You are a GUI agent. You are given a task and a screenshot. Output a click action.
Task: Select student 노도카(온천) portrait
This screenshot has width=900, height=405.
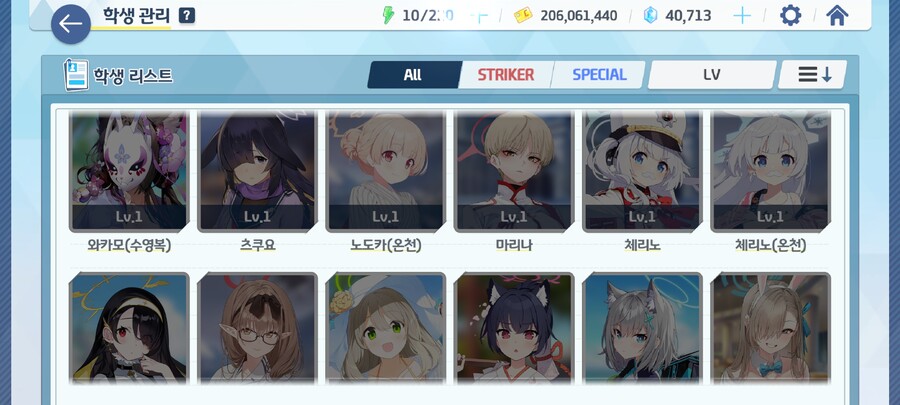[386, 172]
